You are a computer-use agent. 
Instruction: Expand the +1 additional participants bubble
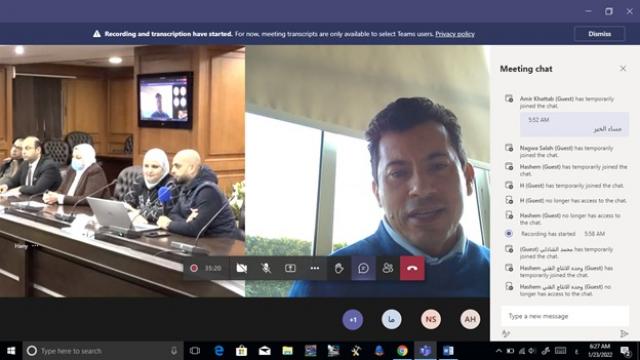pos(353,320)
